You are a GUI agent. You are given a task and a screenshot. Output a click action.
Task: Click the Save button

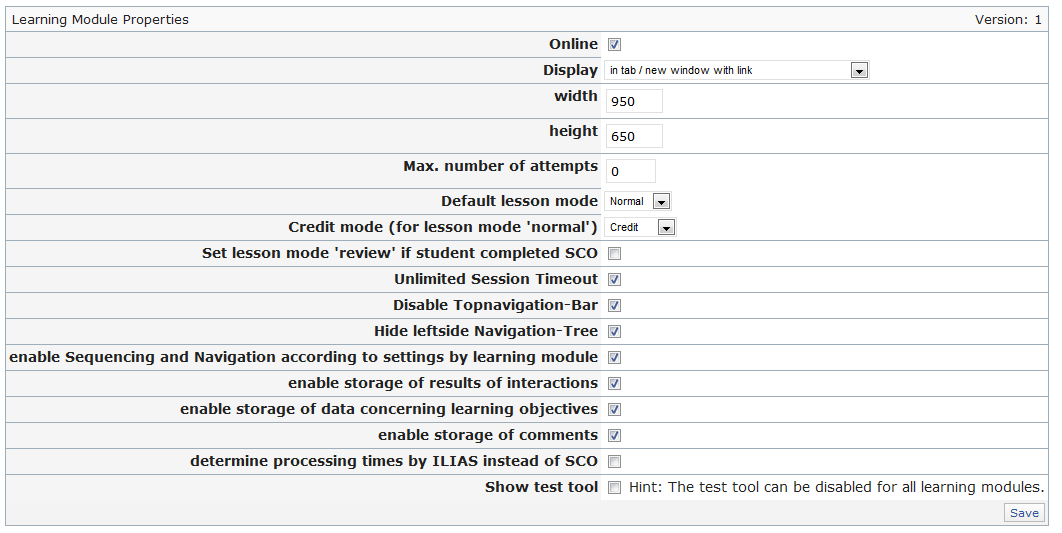click(x=1024, y=513)
